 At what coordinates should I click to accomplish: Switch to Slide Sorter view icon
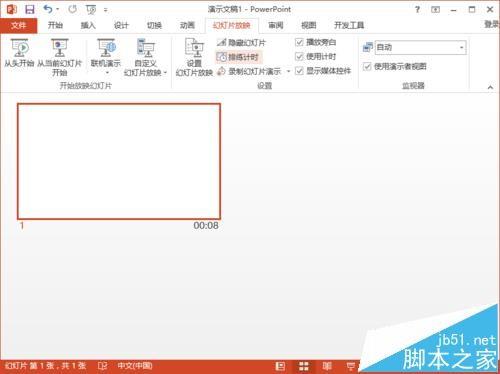[304, 366]
